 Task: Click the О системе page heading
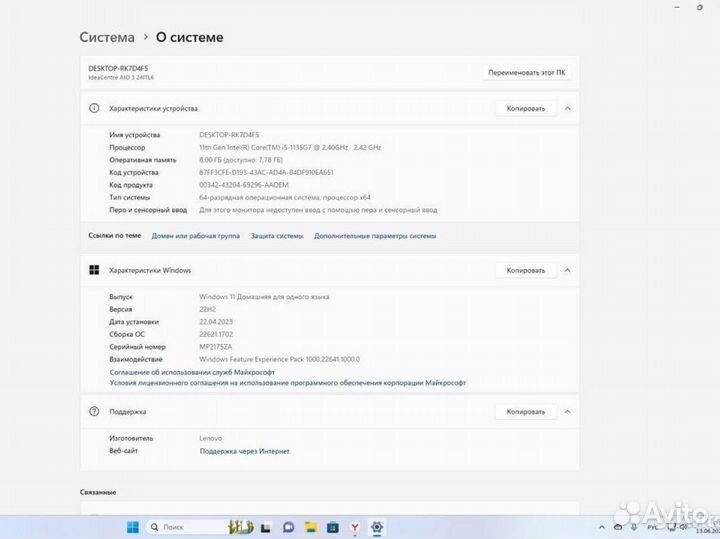[190, 37]
